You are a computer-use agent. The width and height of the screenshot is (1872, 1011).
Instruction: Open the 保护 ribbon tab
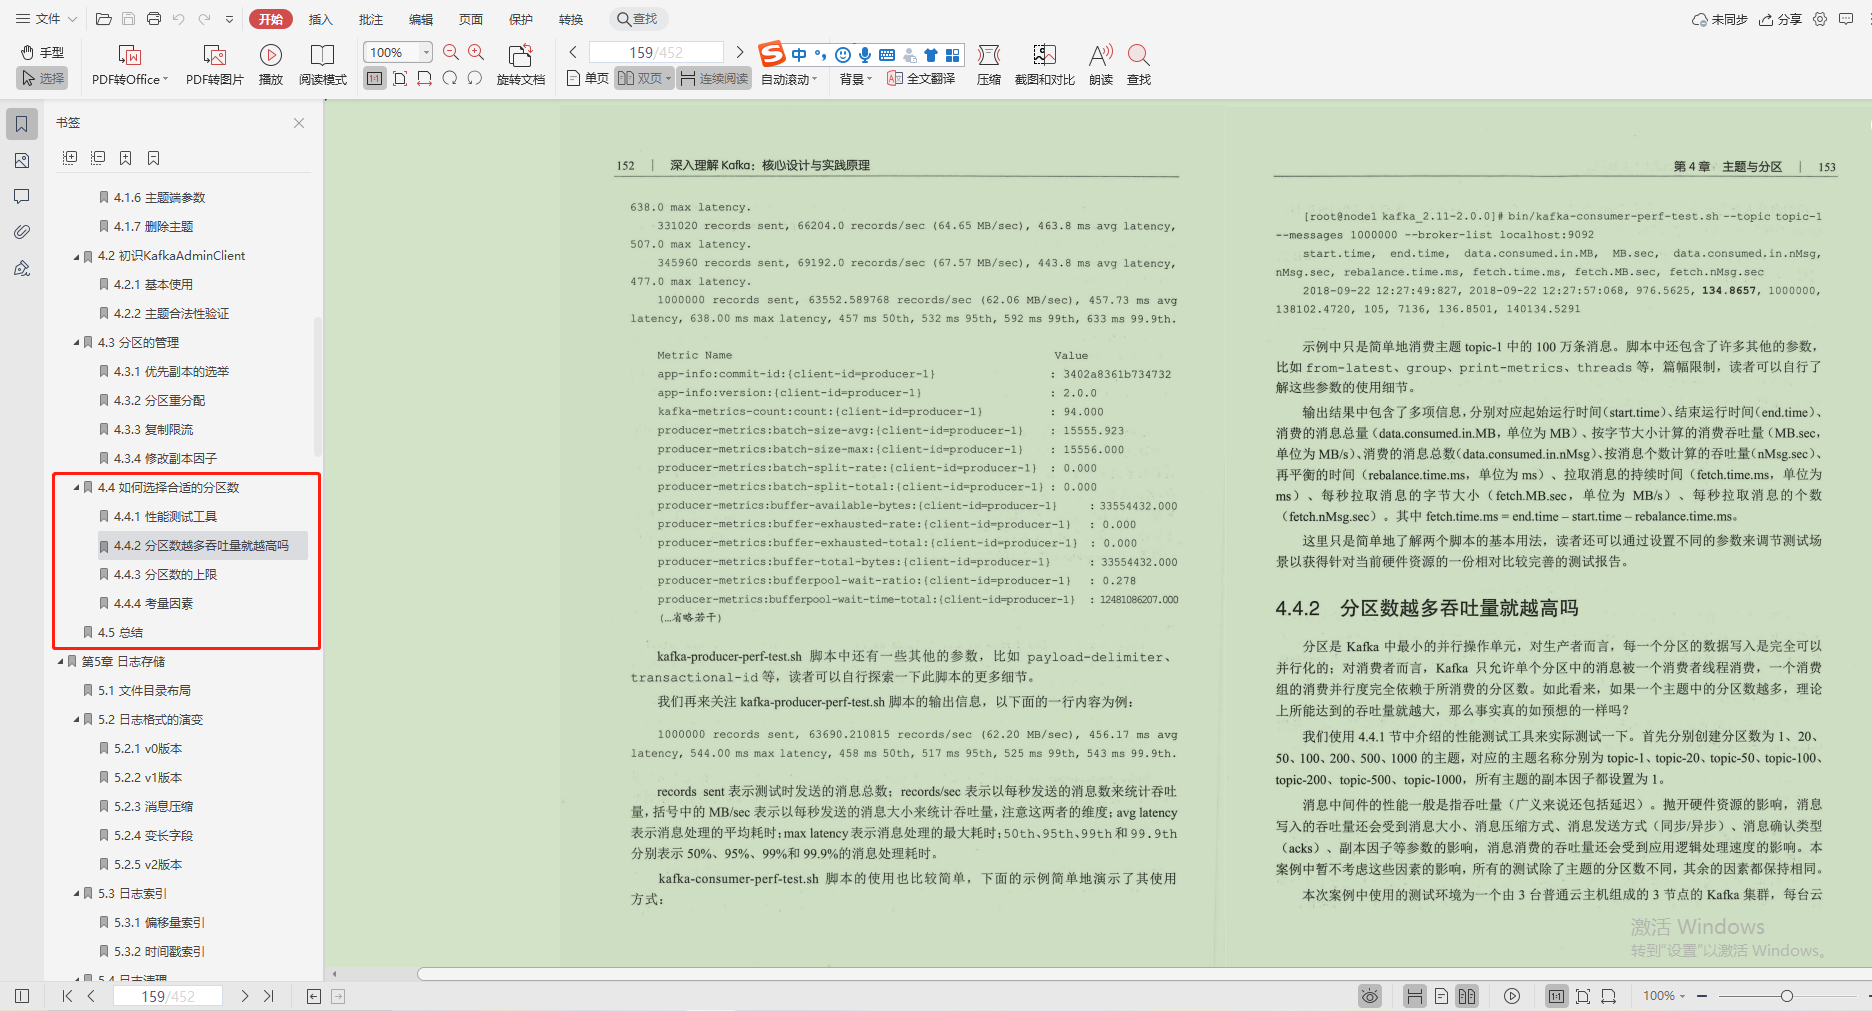[521, 19]
